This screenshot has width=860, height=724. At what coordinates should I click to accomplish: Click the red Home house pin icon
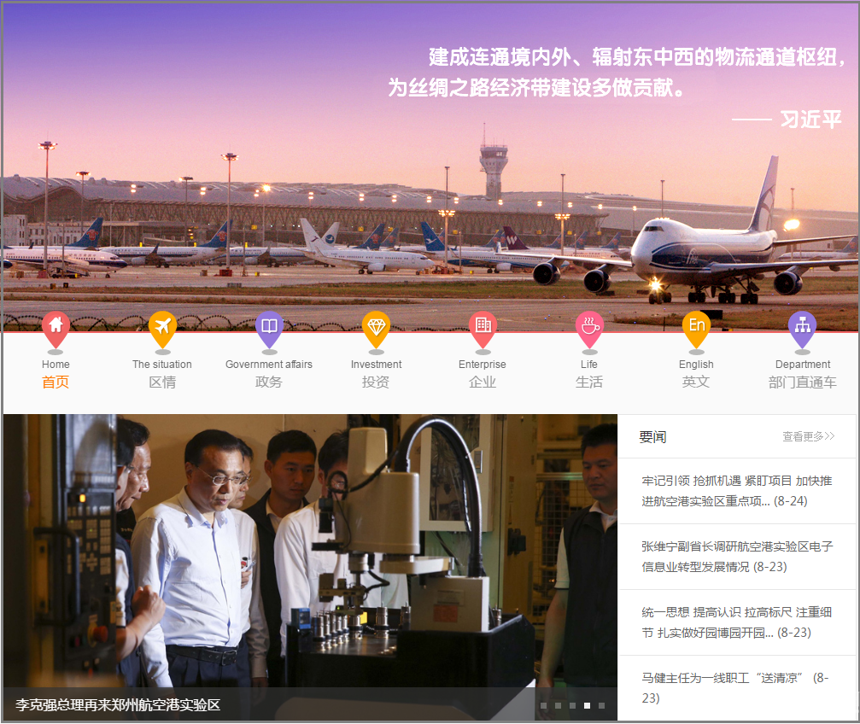pyautogui.click(x=55, y=329)
